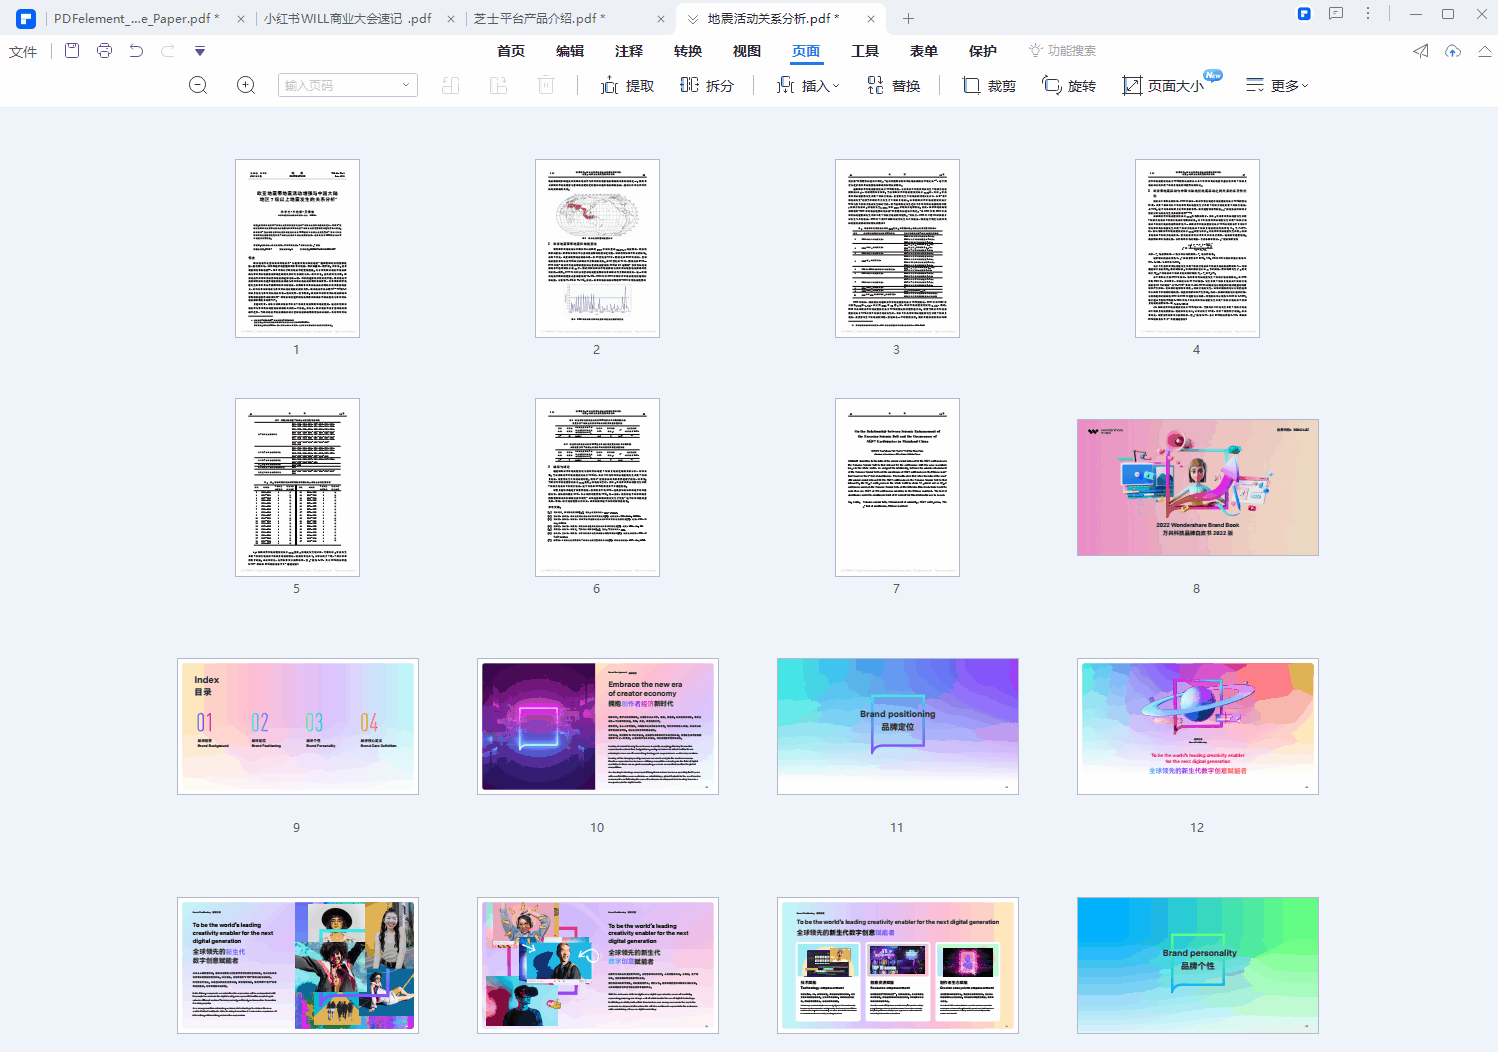Screen dimensions: 1498x1052
Task: Activate the 旋转 (rotate) tool
Action: [1068, 85]
